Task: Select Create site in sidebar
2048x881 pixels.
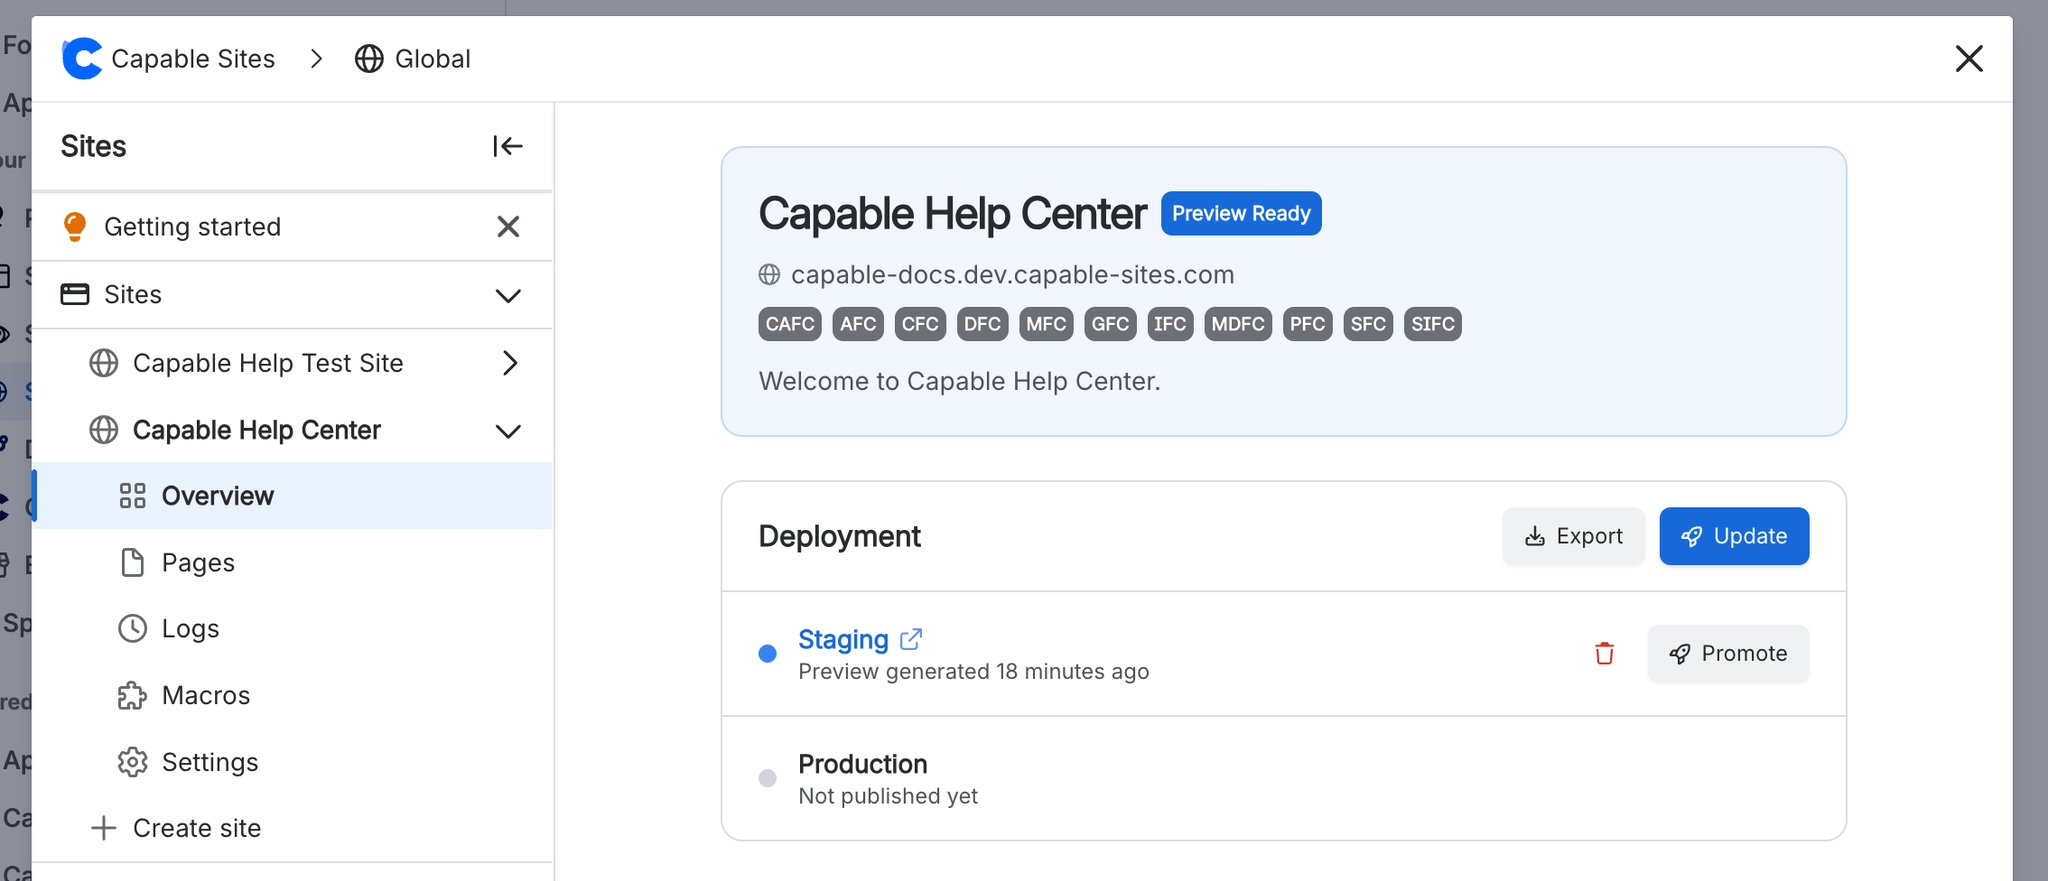Action: [292, 828]
